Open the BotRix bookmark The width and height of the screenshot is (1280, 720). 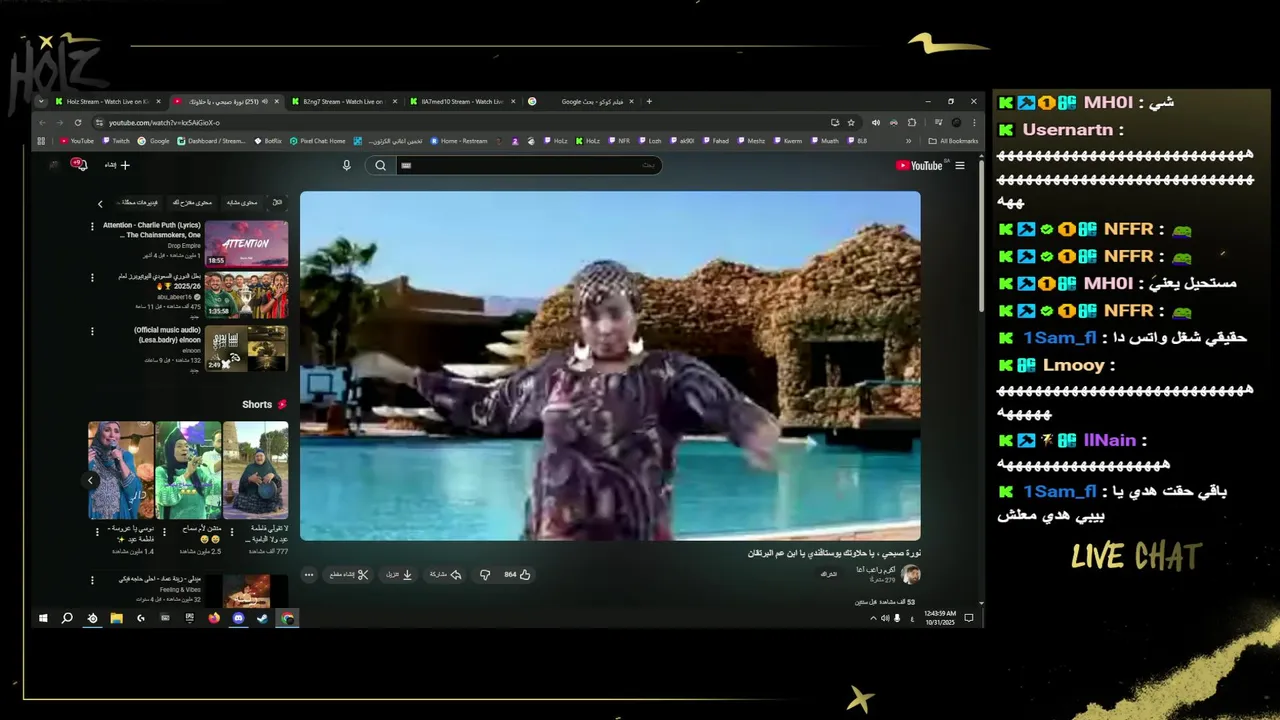click(x=268, y=141)
